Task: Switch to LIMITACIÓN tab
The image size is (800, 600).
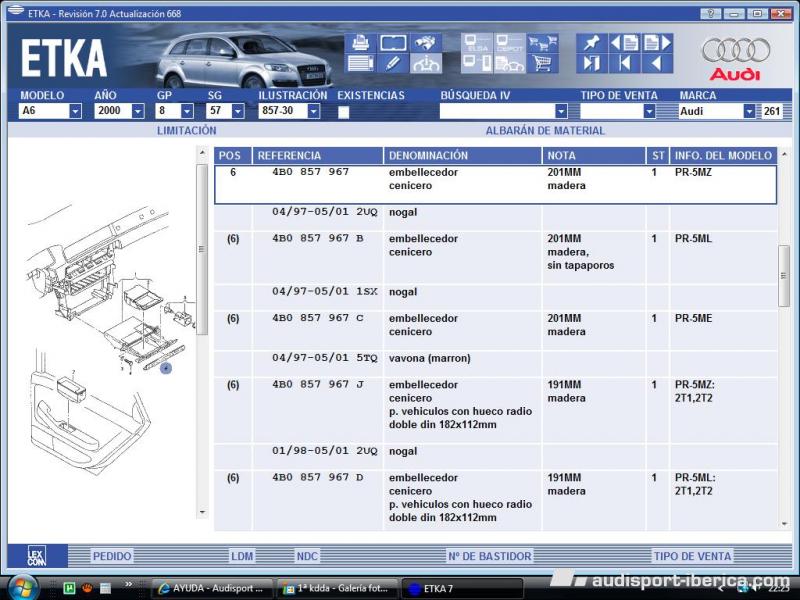Action: (x=187, y=131)
